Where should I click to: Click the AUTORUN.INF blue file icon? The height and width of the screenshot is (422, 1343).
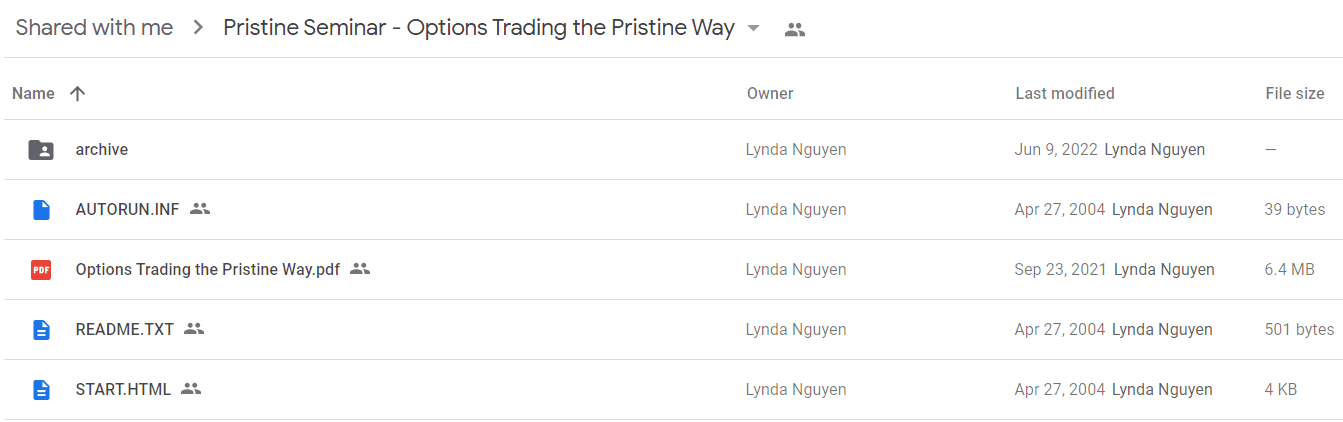tap(41, 210)
